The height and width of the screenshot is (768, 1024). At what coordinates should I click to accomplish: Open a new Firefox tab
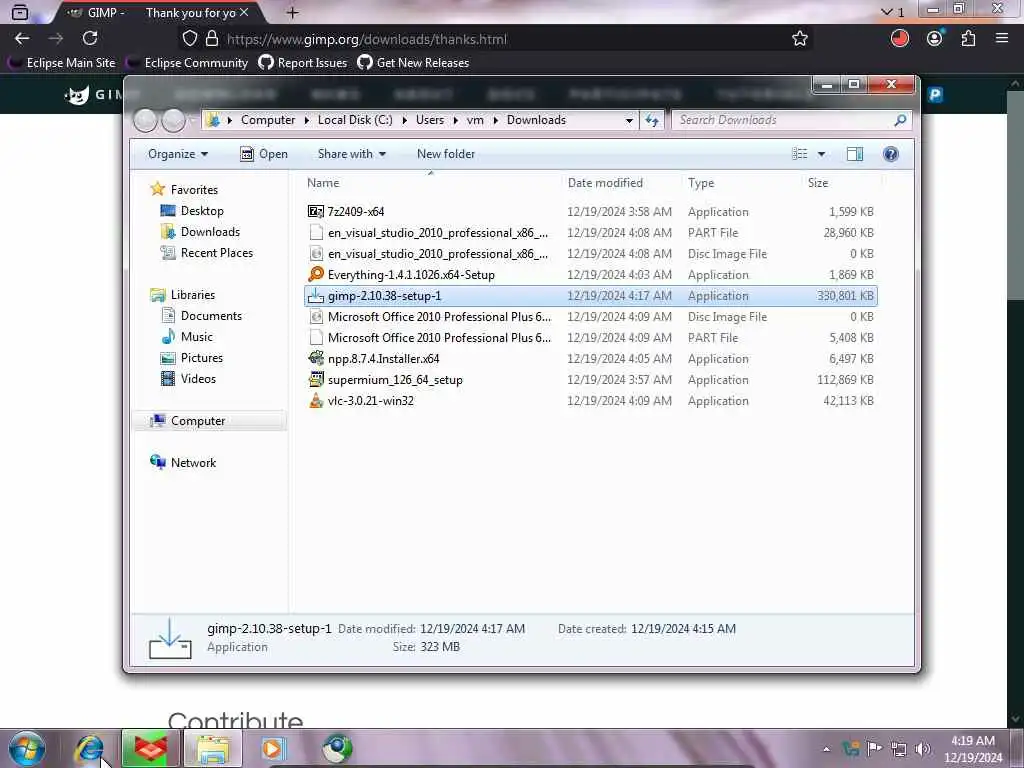pos(293,12)
